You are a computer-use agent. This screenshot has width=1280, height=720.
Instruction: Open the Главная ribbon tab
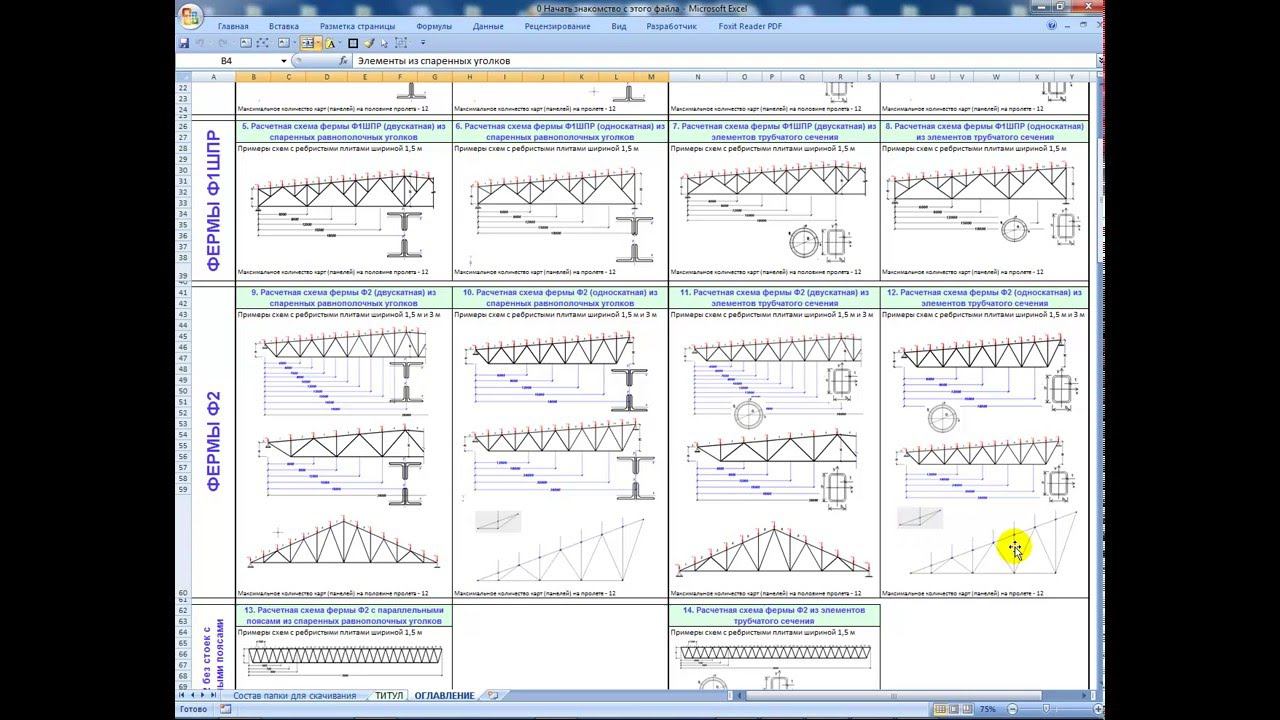[x=233, y=26]
